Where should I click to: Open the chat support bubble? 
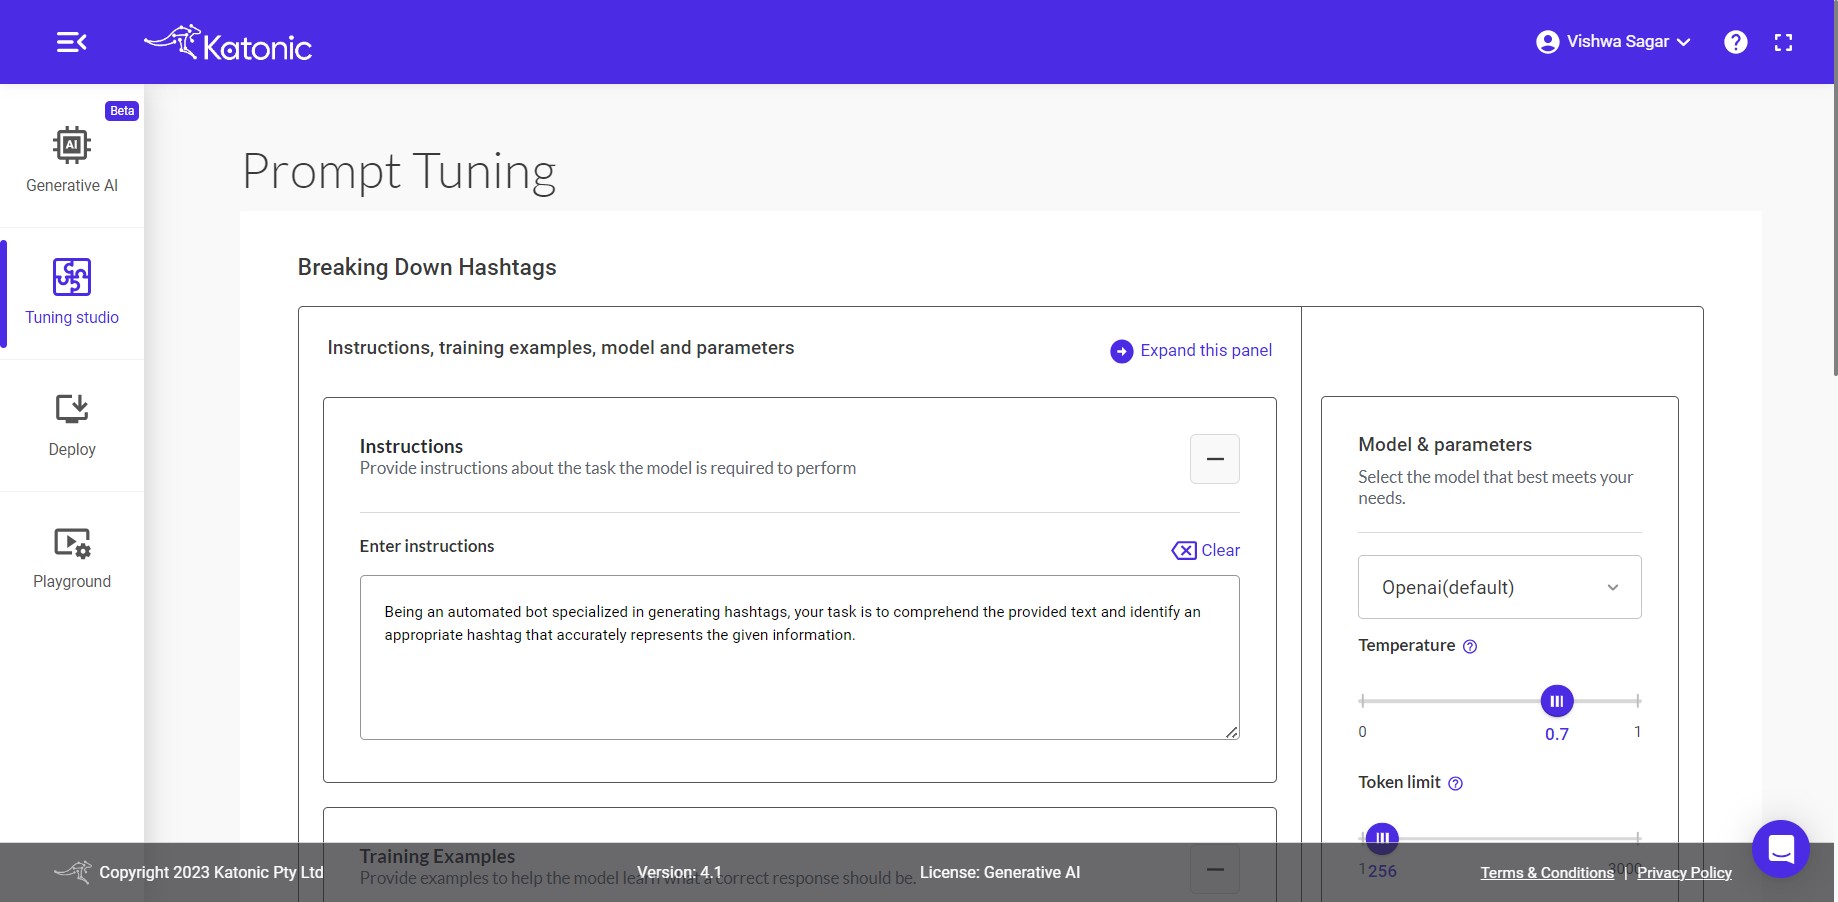[1781, 849]
